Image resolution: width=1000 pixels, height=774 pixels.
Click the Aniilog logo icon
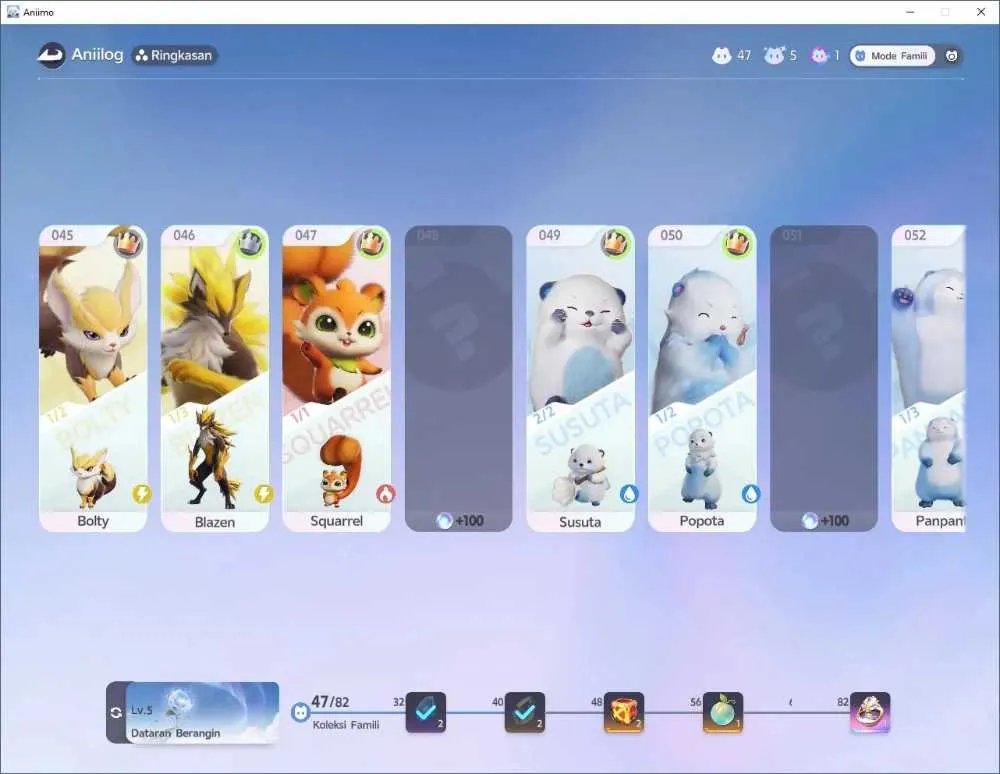[51, 55]
